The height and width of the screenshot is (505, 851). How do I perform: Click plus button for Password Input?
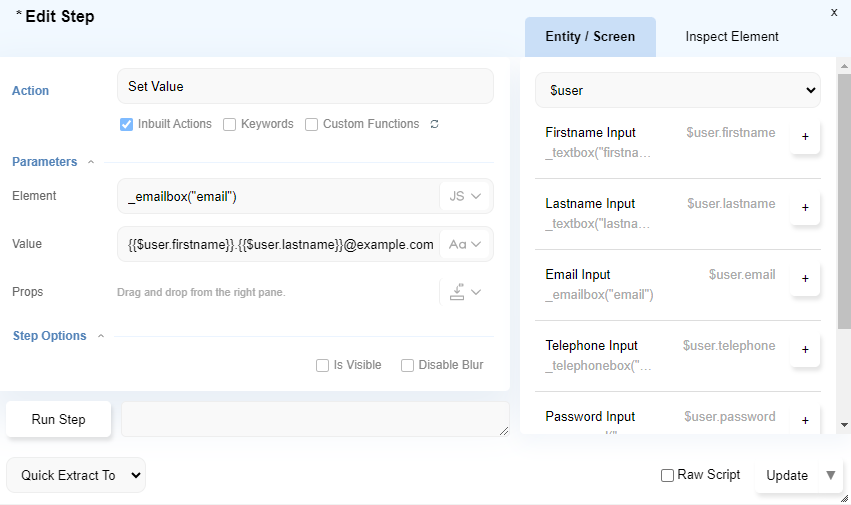pyautogui.click(x=805, y=420)
